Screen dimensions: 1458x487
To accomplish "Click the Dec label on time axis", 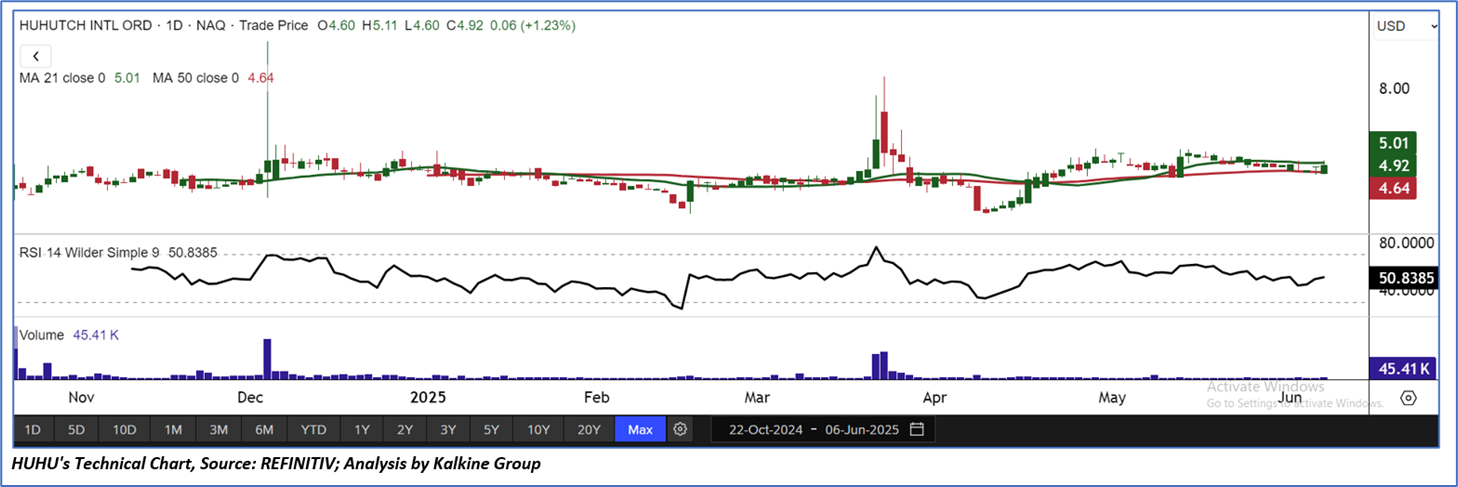I will 249,398.
